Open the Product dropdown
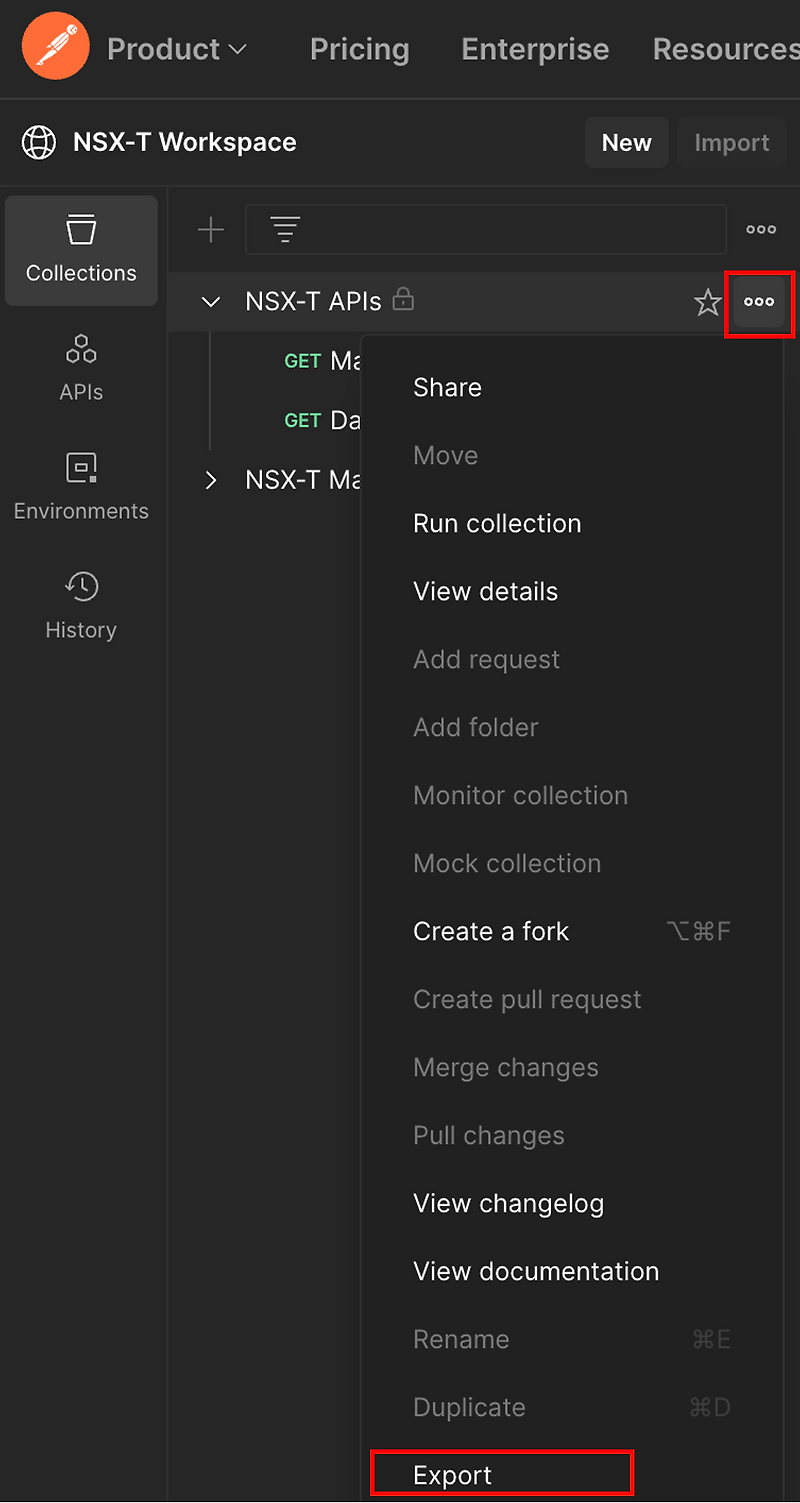Image resolution: width=800 pixels, height=1503 pixels. tap(177, 49)
